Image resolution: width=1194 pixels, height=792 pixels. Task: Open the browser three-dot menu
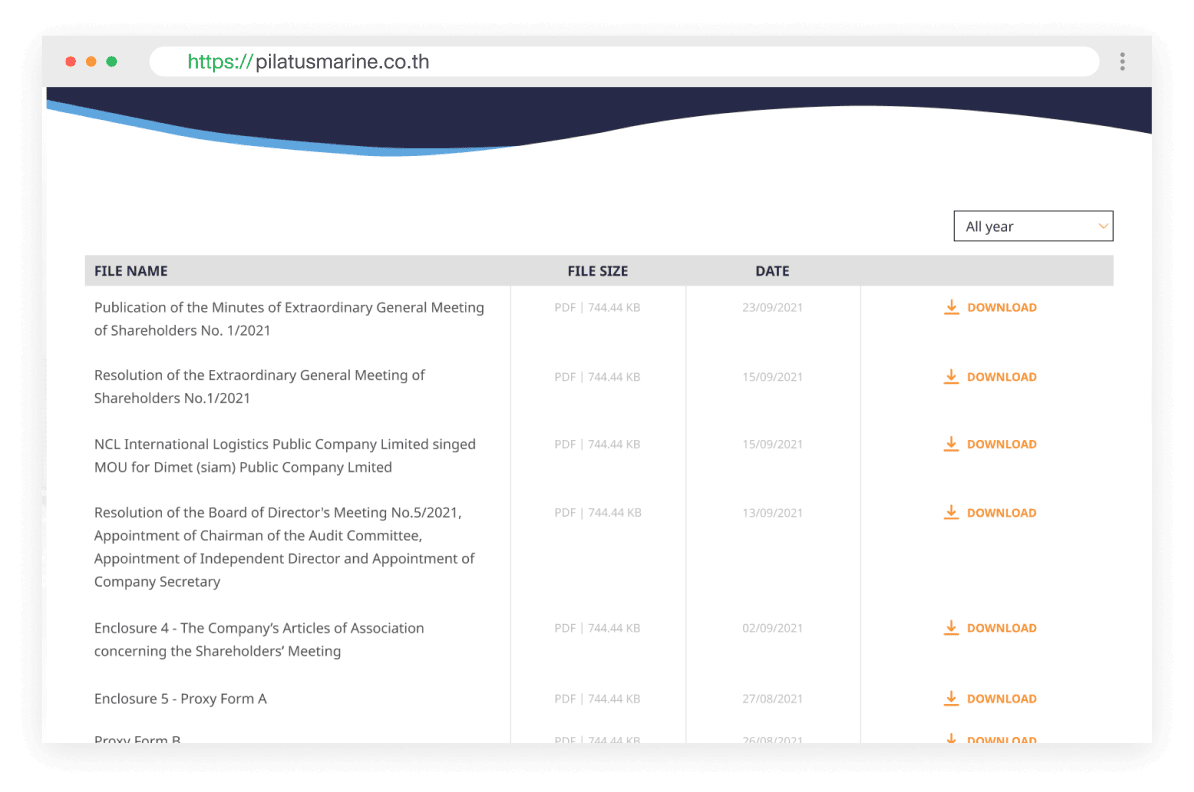(1122, 62)
